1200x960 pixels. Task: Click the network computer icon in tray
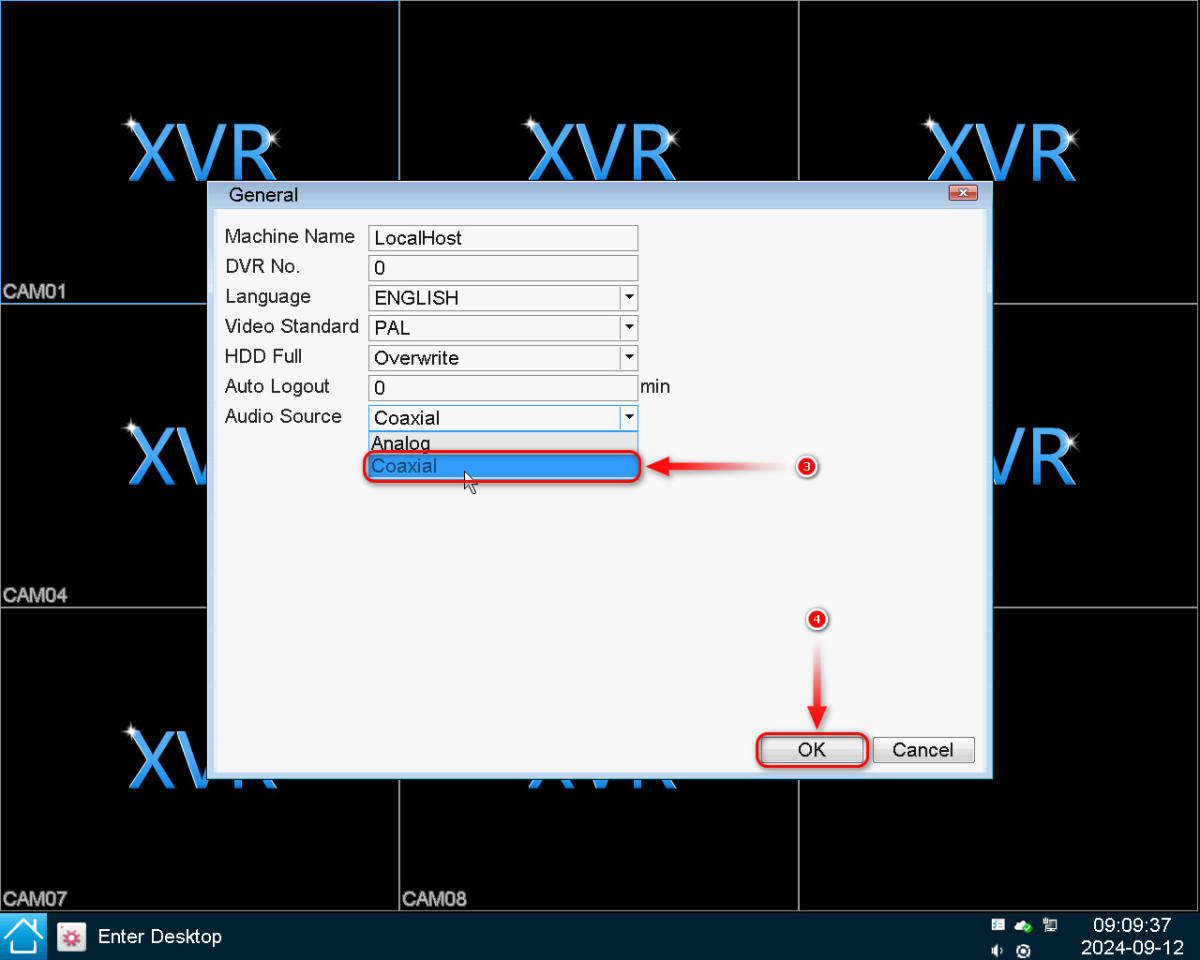[1049, 925]
